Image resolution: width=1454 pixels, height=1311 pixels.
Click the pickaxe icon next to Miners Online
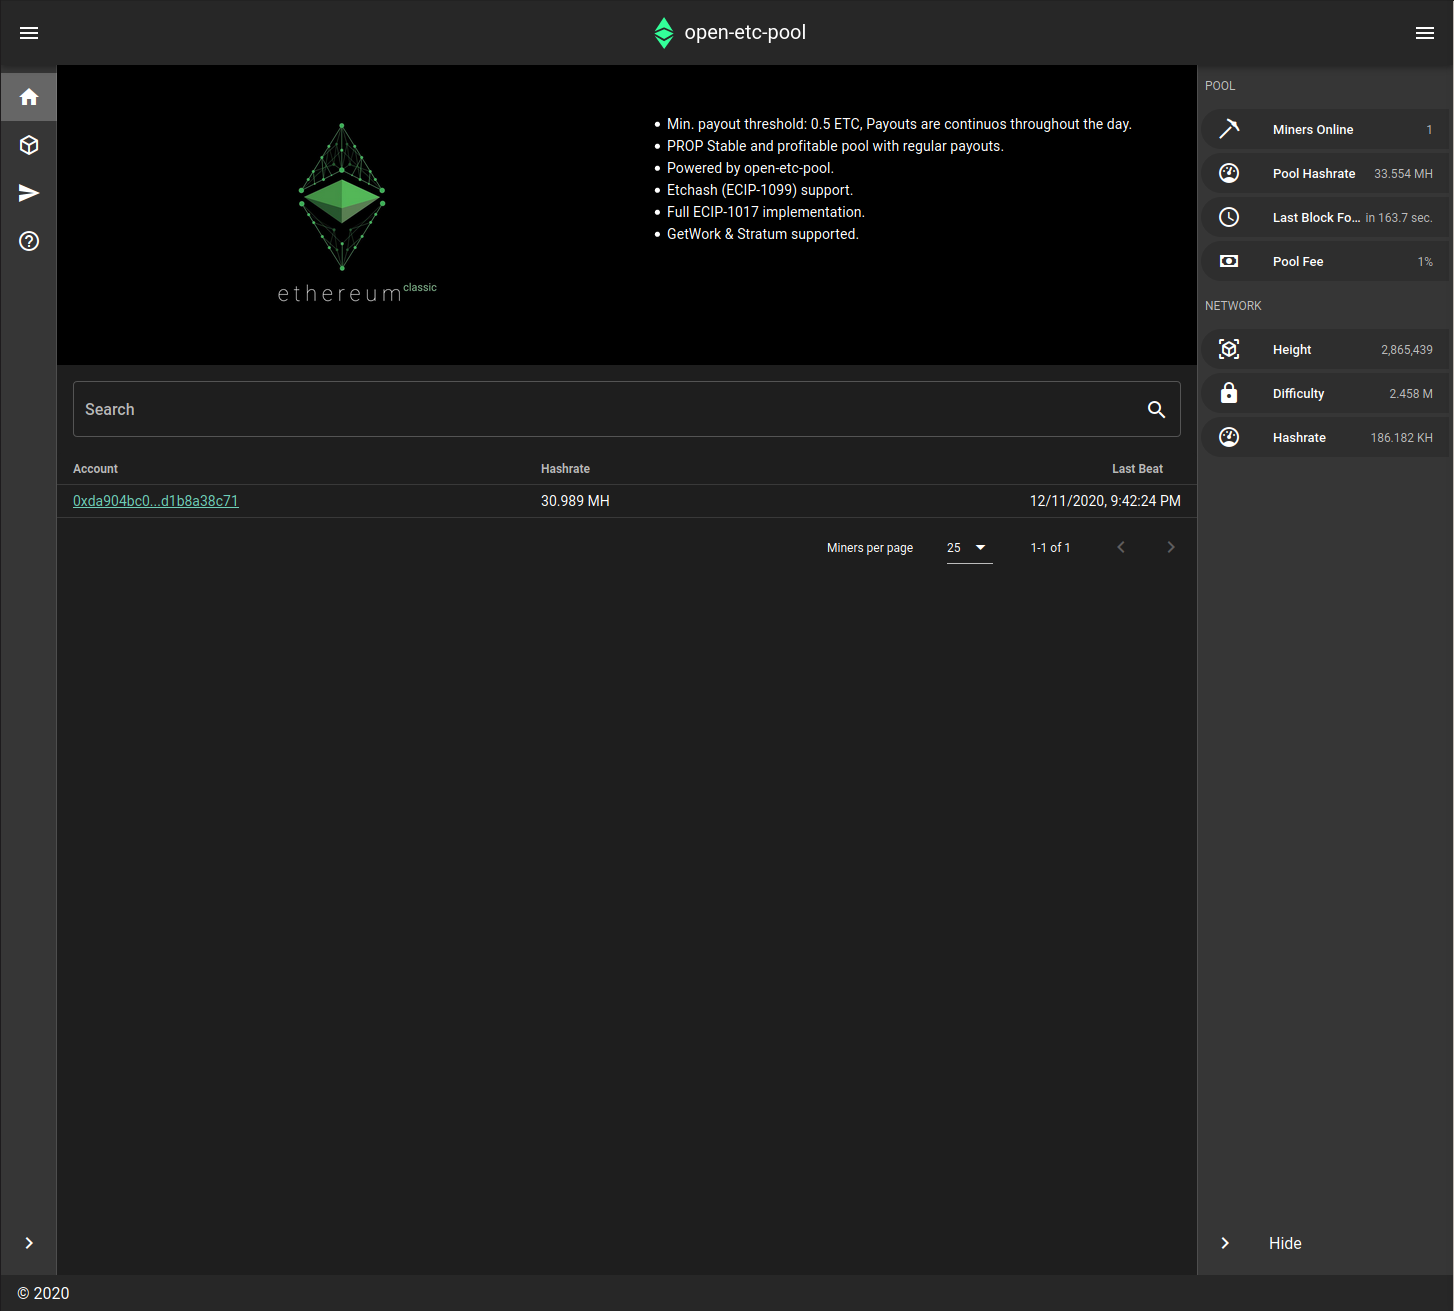(x=1229, y=129)
